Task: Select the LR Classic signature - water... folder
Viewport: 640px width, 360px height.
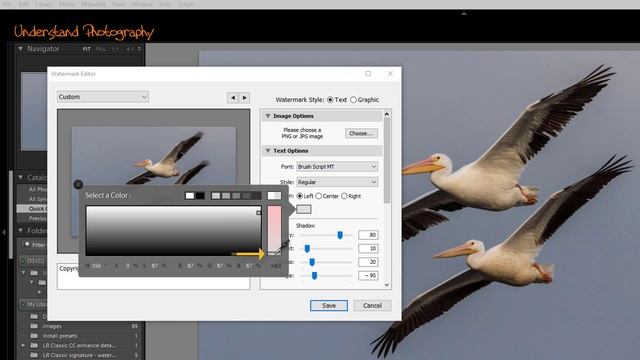Action: point(80,355)
